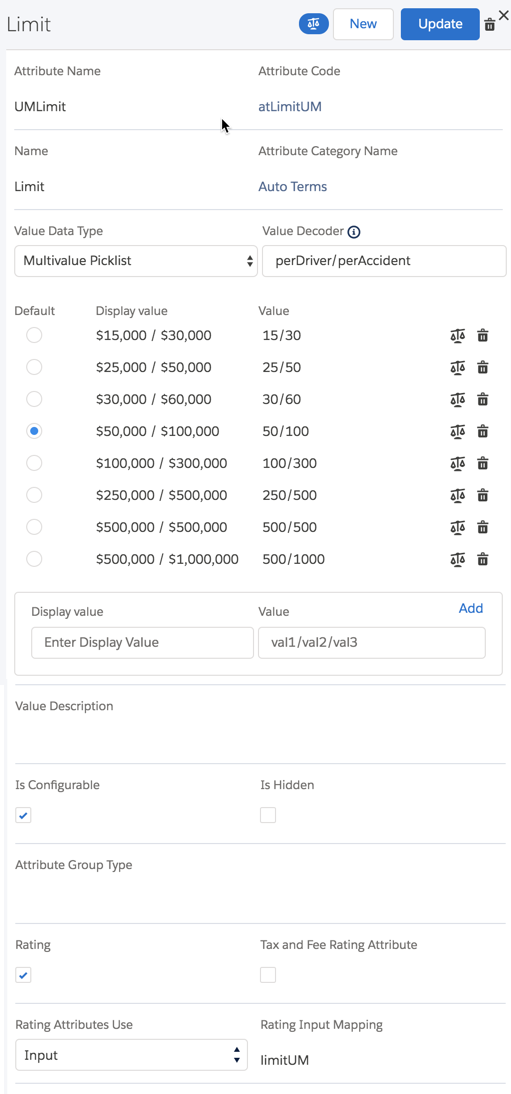Delete the 100/300 value row
511x1094 pixels.
point(482,463)
